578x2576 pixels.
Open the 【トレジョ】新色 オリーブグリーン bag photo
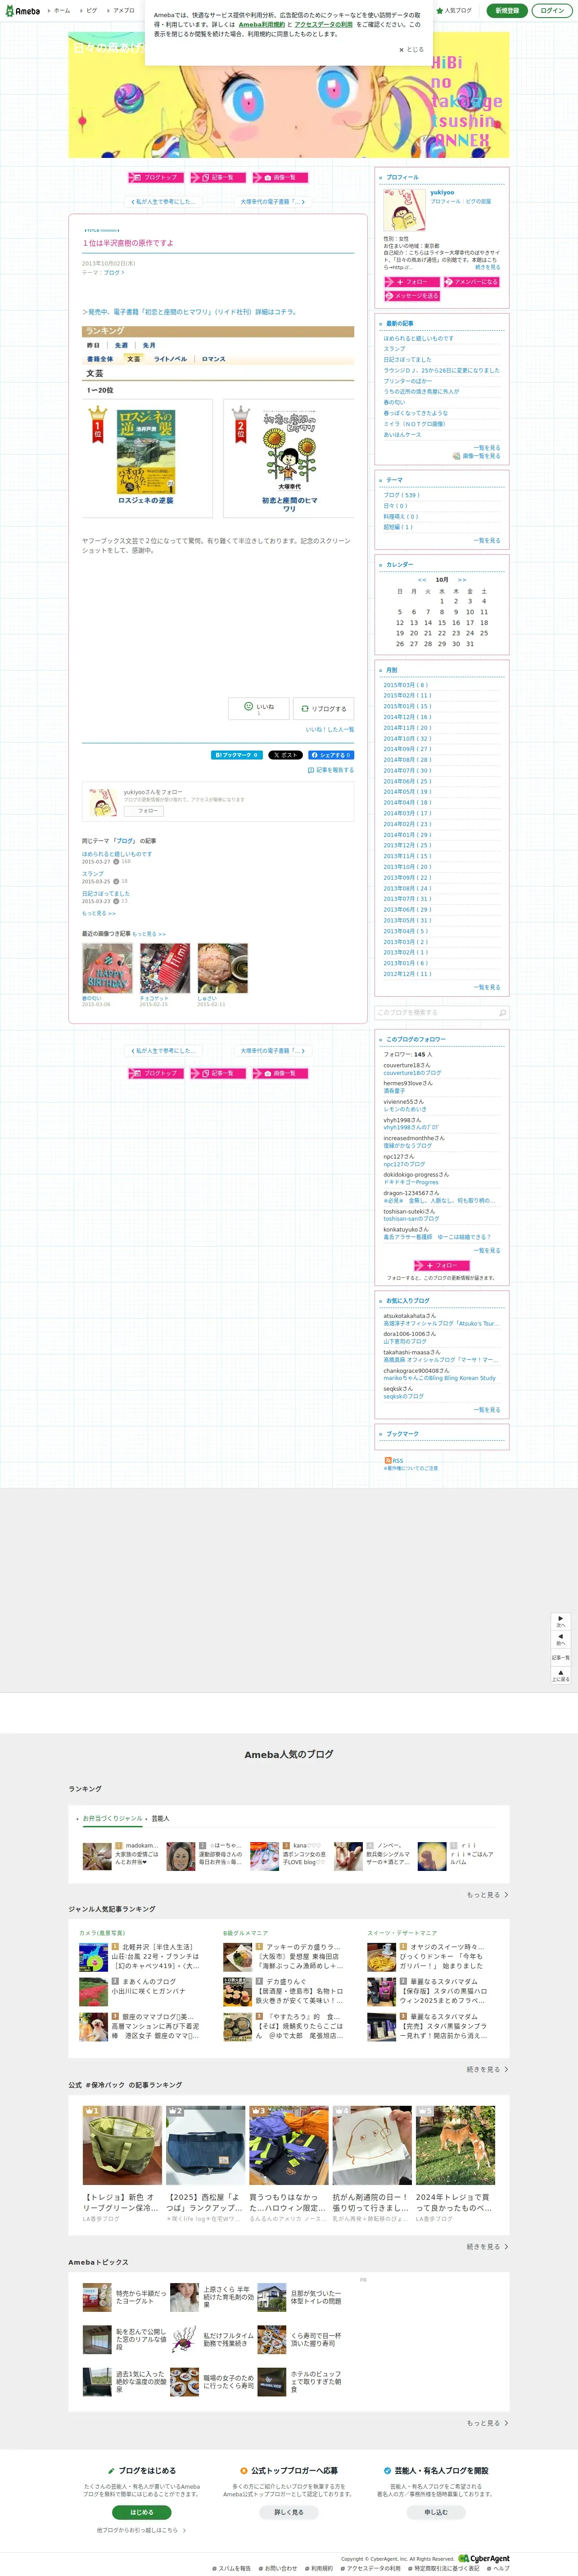click(x=122, y=2145)
